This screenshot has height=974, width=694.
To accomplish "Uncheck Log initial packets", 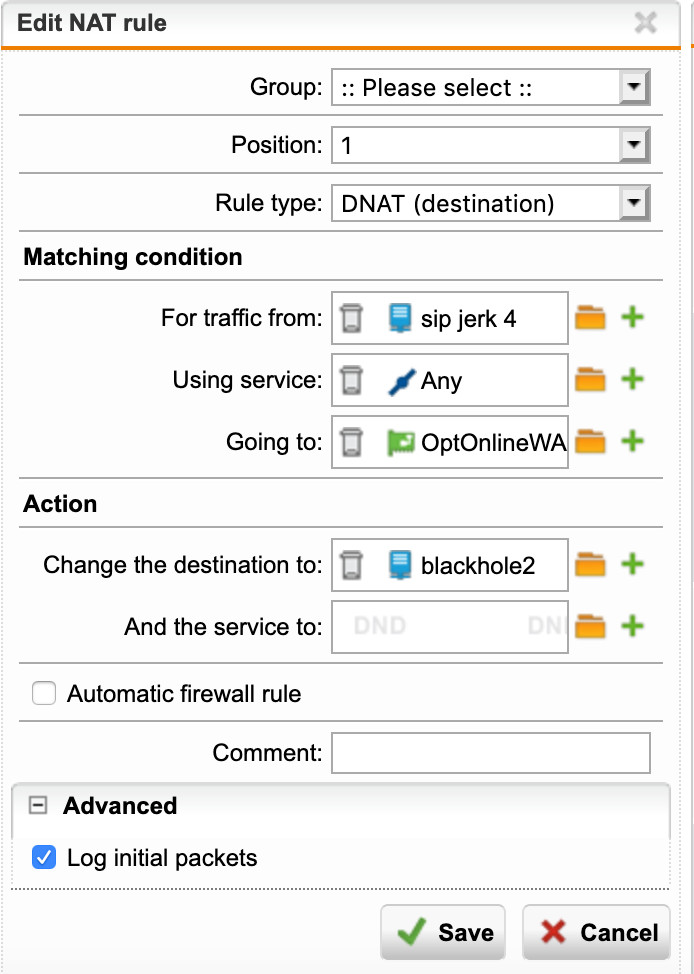I will click(44, 857).
